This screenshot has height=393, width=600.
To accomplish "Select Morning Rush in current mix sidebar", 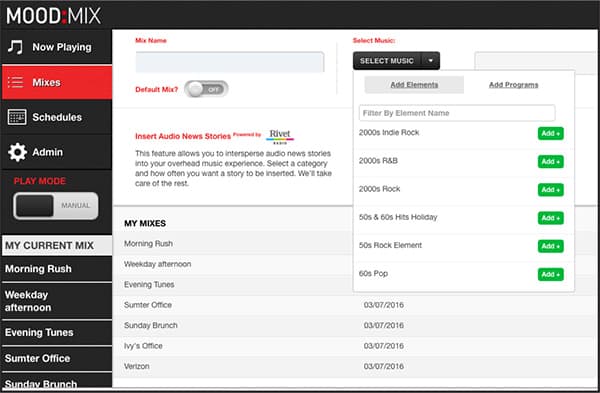I will click(x=57, y=269).
